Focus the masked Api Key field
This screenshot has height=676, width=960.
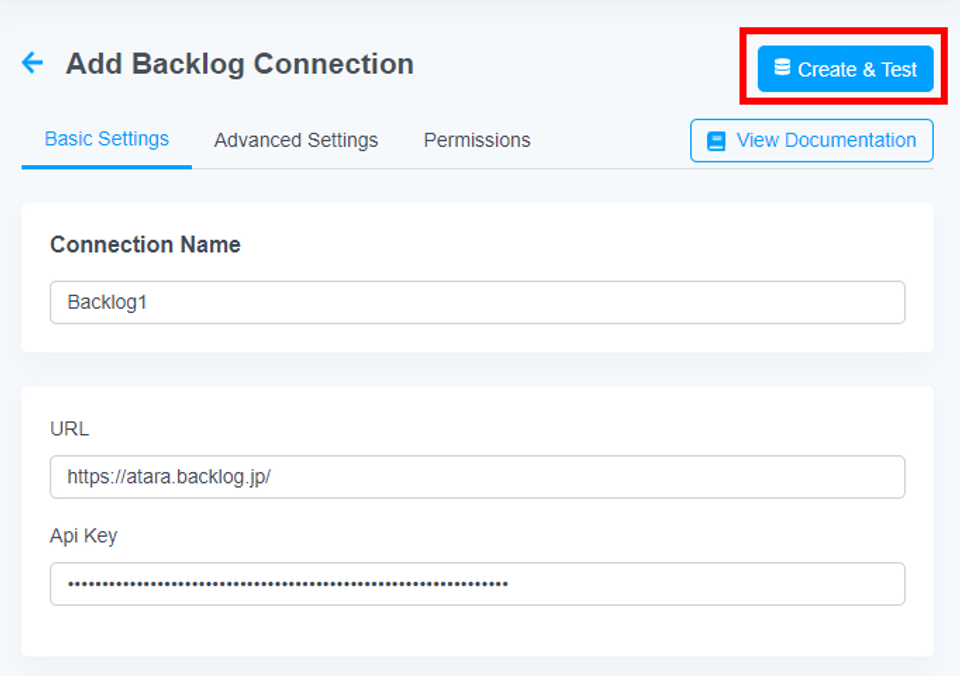point(477,584)
